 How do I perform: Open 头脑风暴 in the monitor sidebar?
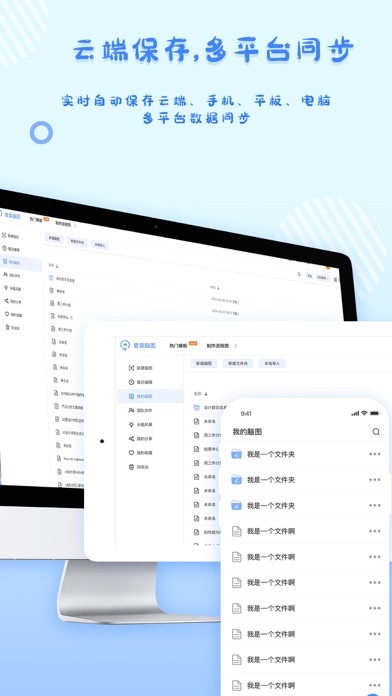click(12, 289)
